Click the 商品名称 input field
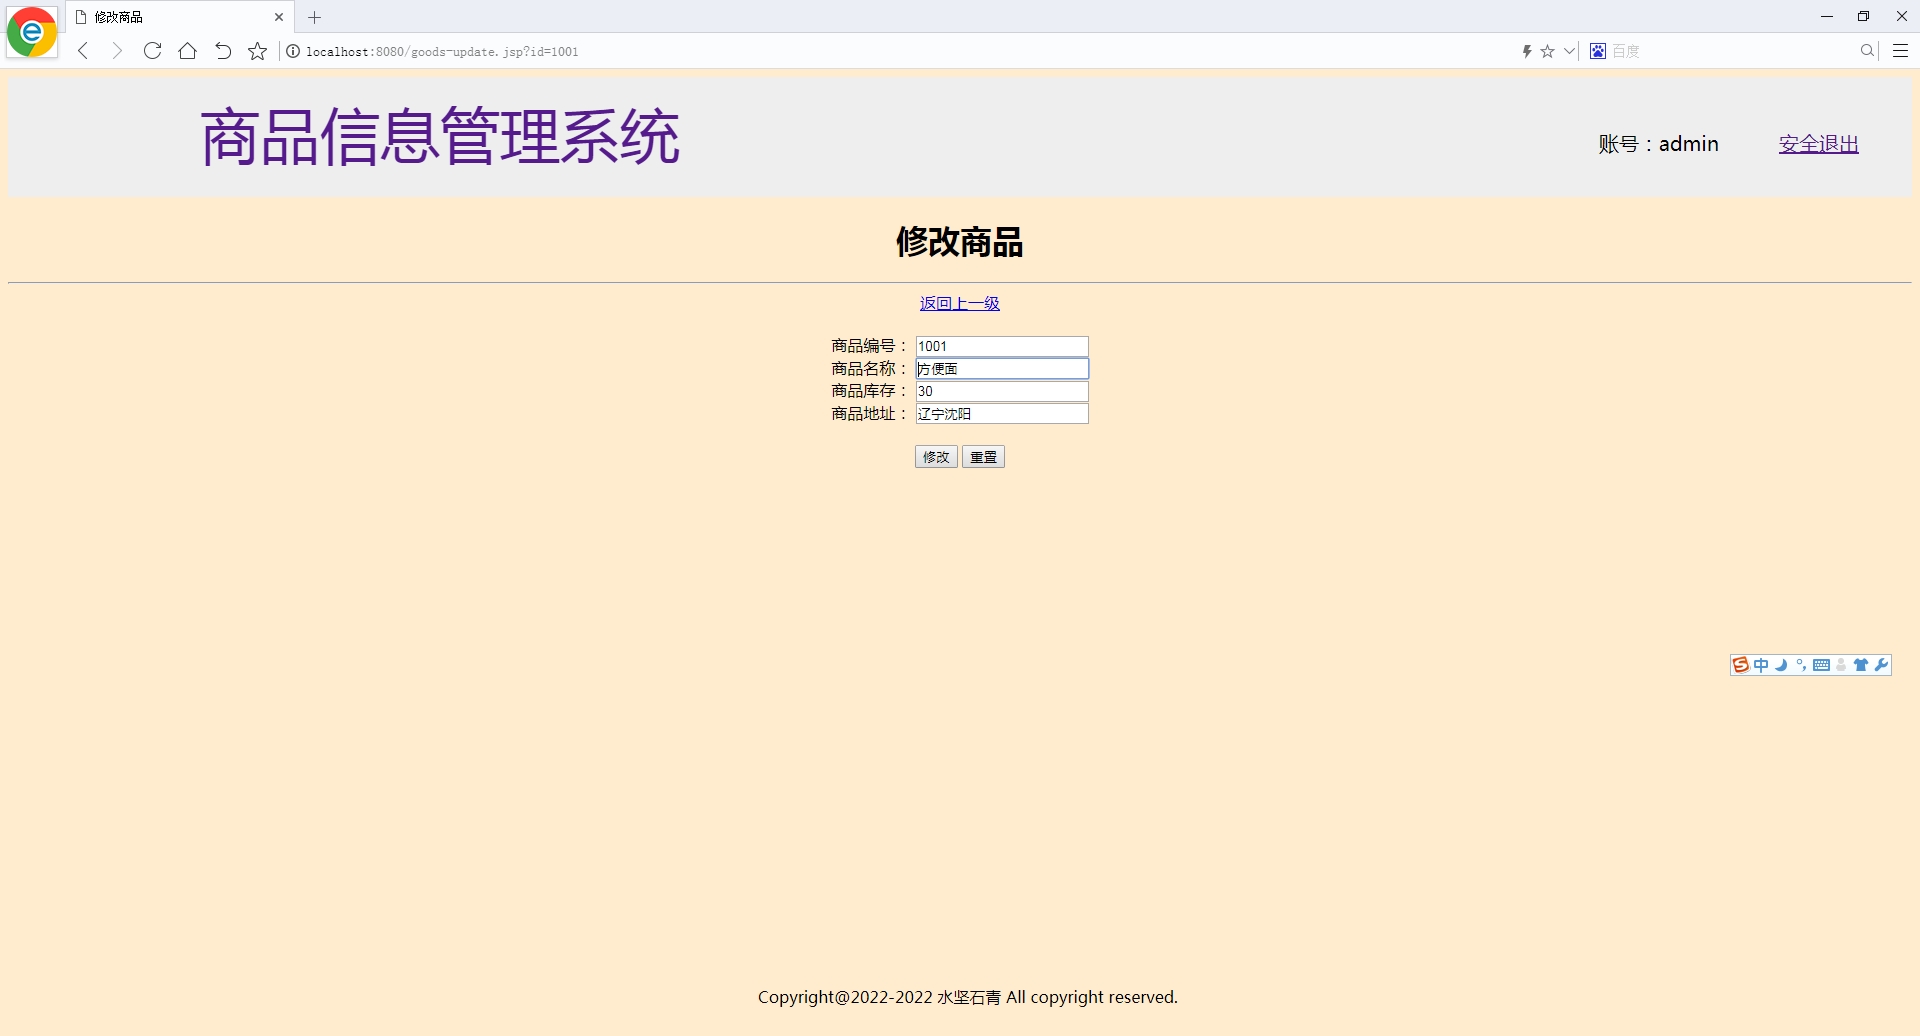 (x=1001, y=368)
